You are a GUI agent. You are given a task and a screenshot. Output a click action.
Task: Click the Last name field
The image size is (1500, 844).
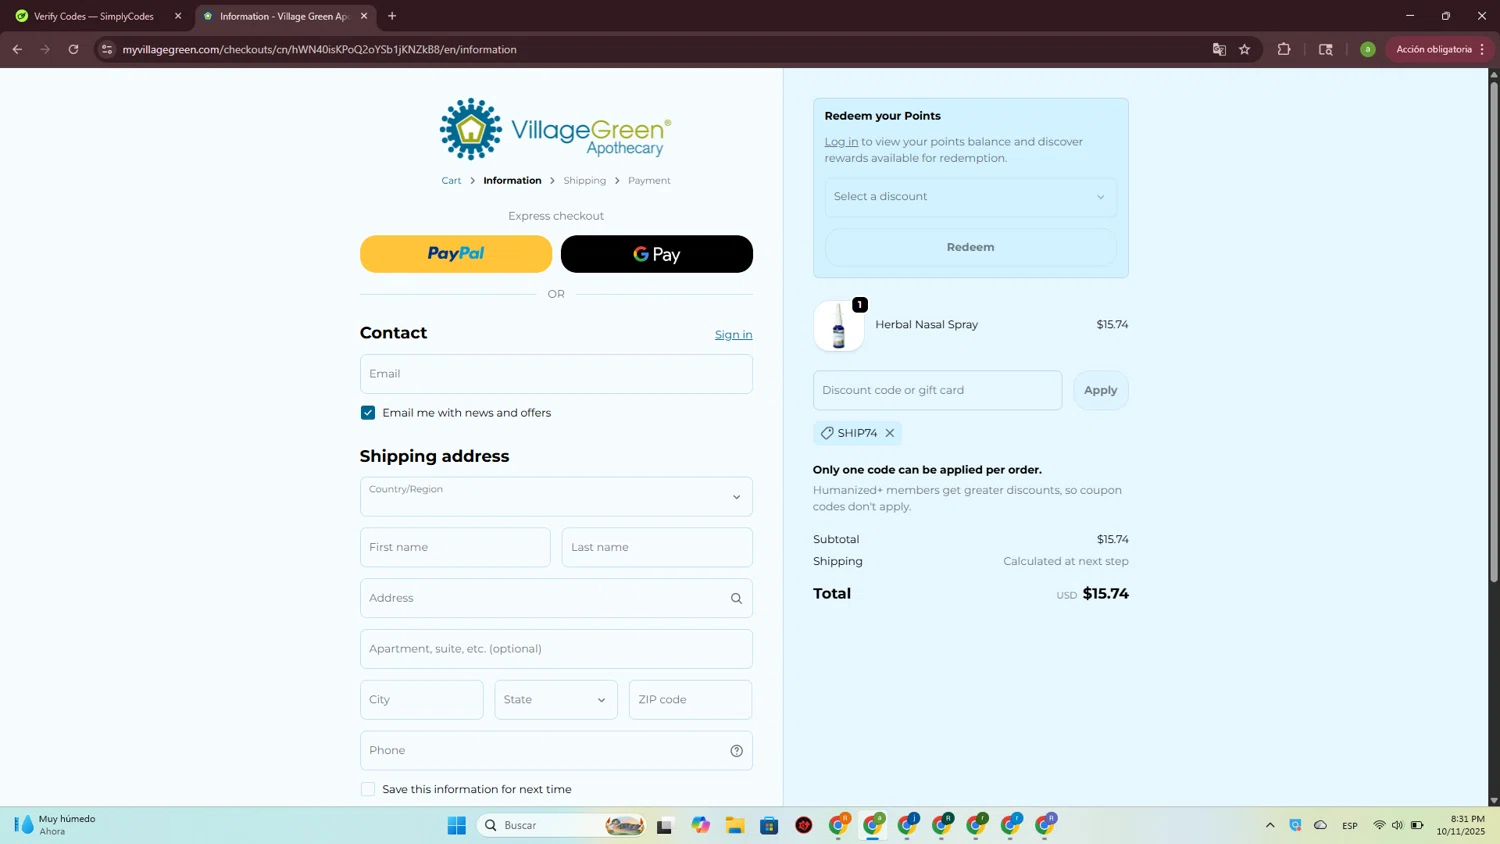pos(657,548)
